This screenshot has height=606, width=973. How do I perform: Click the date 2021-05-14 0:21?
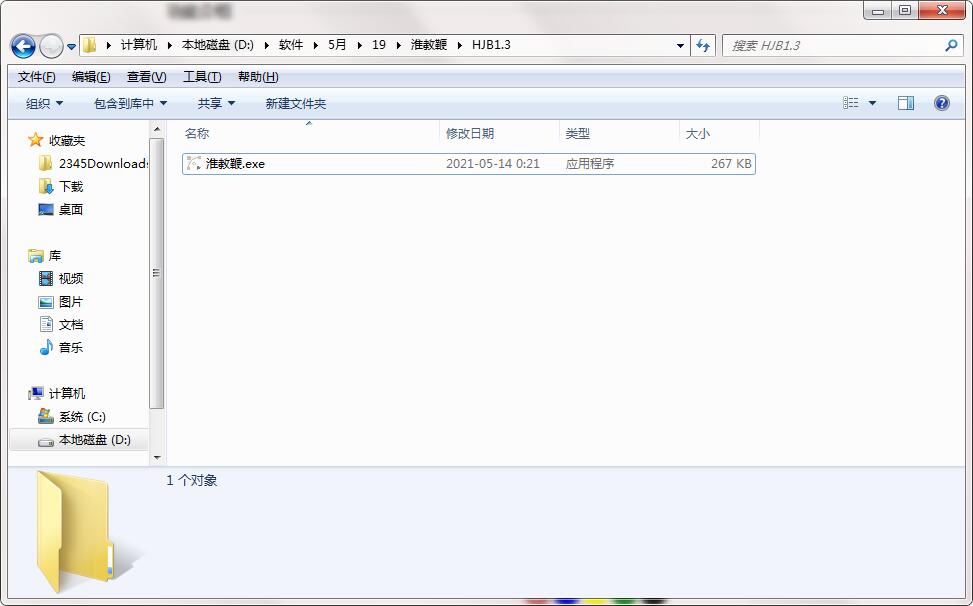(493, 164)
